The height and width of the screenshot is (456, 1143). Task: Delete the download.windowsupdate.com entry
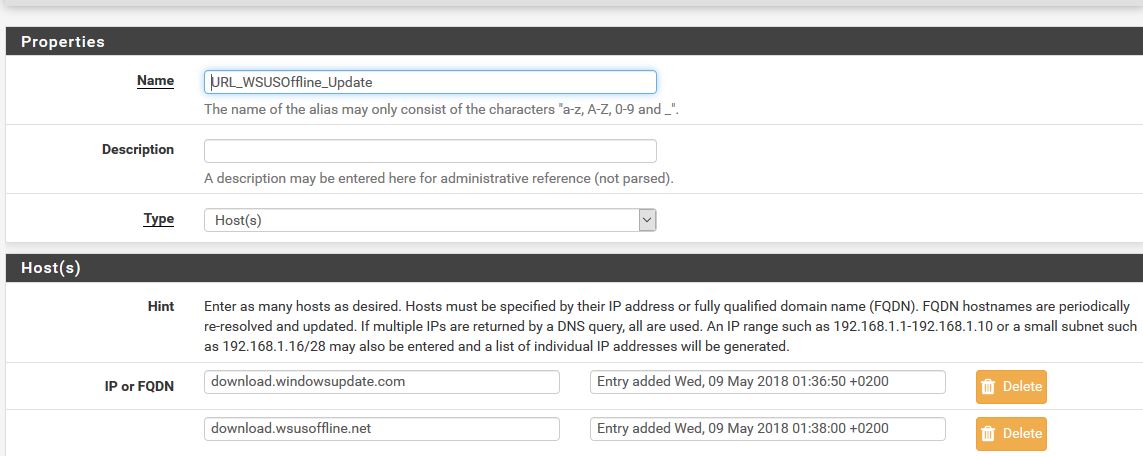pos(1011,386)
